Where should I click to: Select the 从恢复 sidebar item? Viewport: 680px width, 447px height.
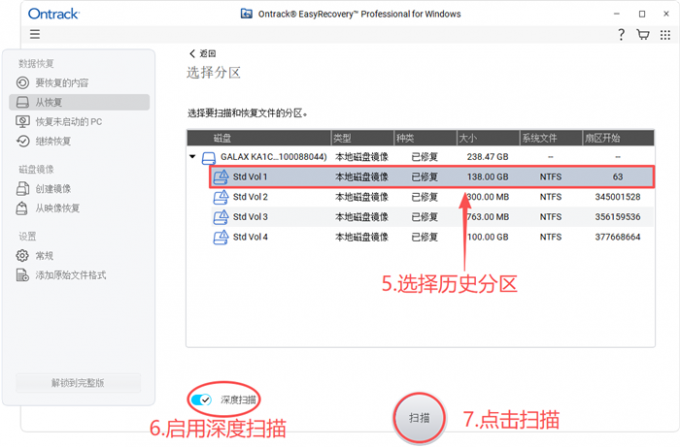coord(79,102)
